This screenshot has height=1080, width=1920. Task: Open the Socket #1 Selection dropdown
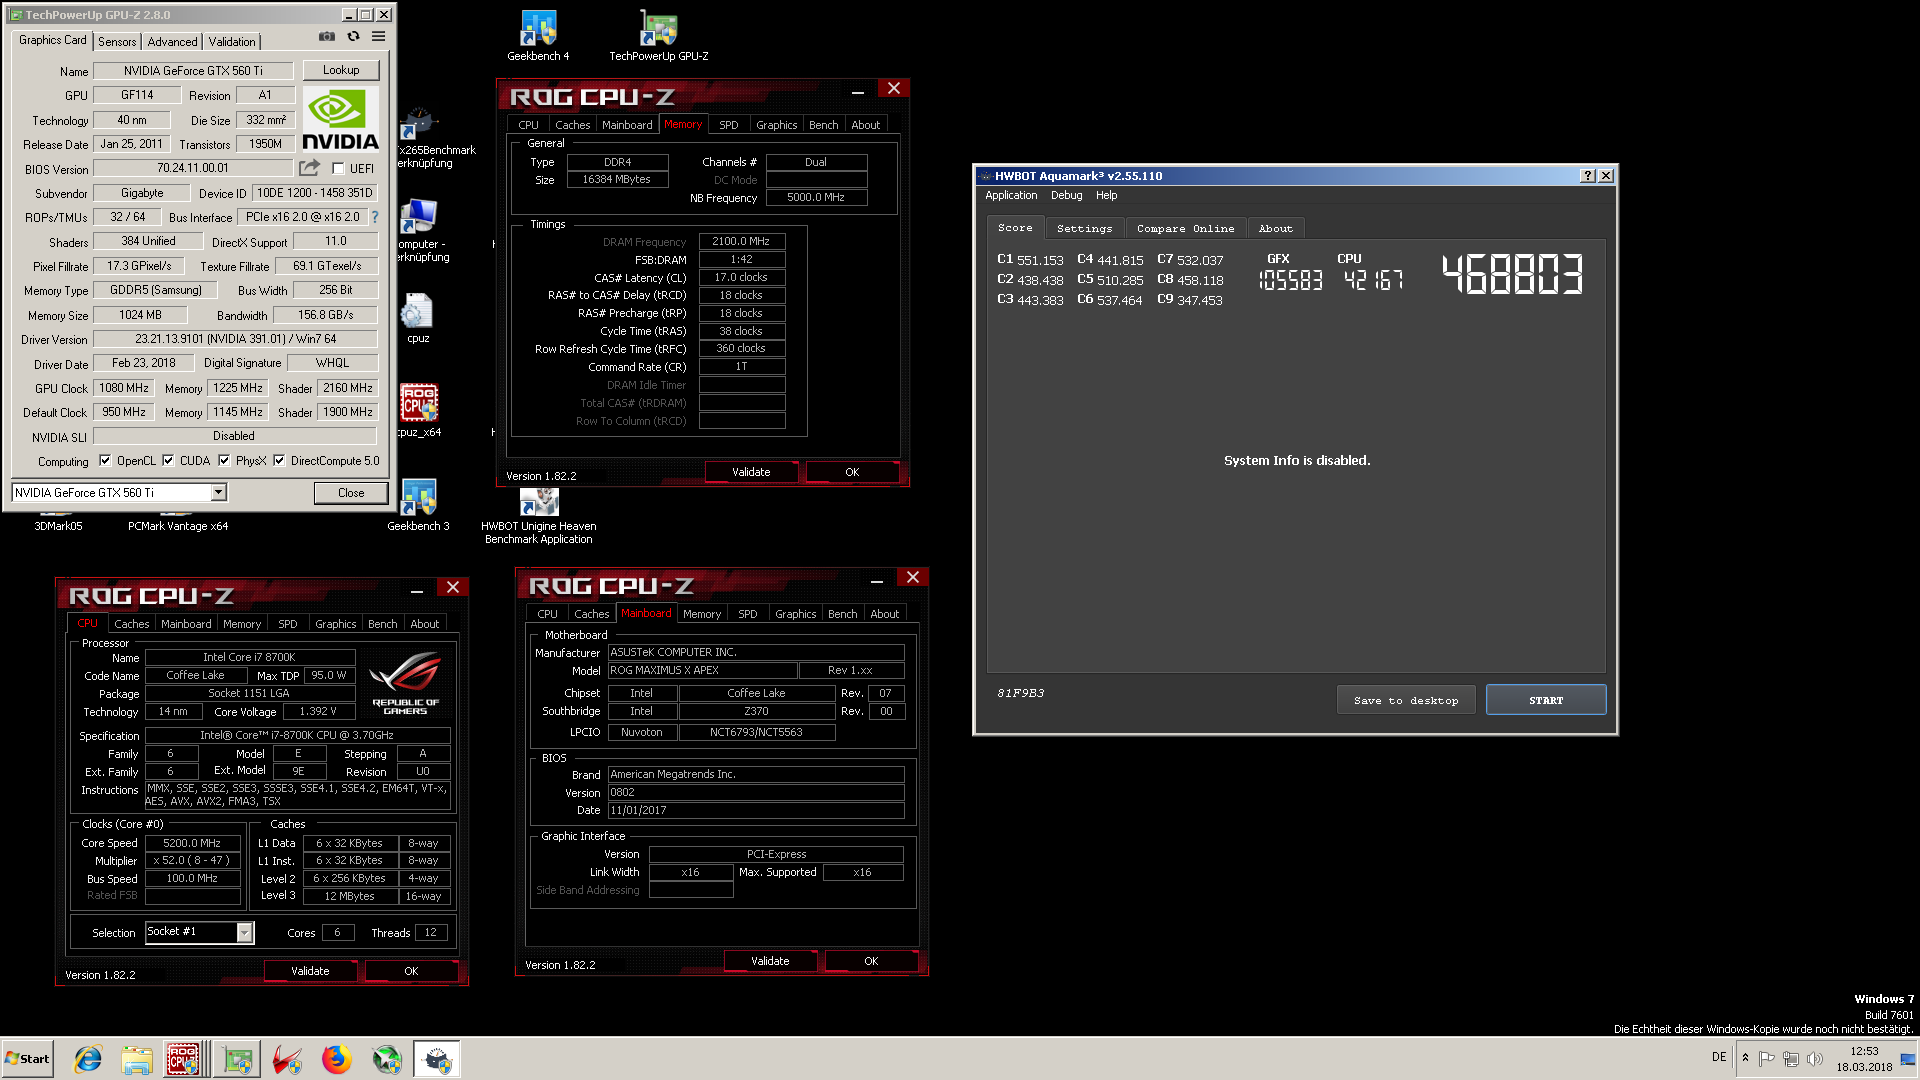click(244, 932)
